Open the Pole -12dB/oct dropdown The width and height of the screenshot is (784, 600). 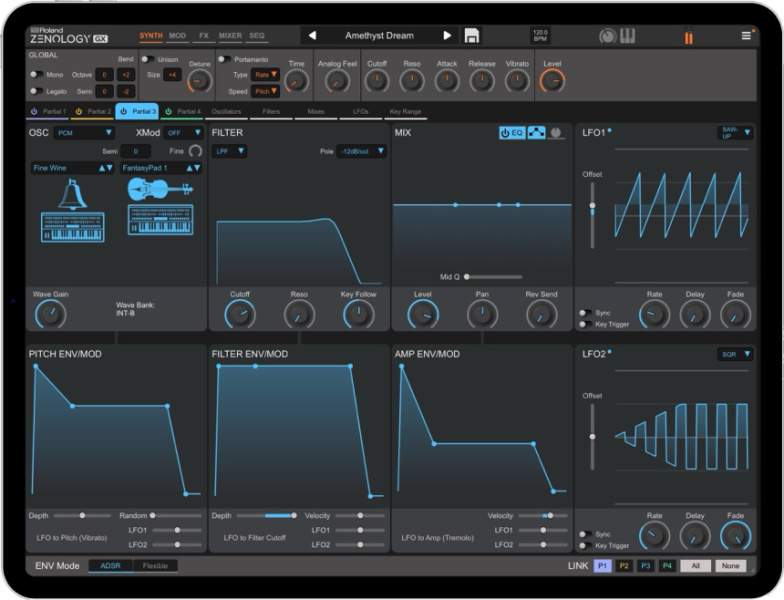[361, 151]
